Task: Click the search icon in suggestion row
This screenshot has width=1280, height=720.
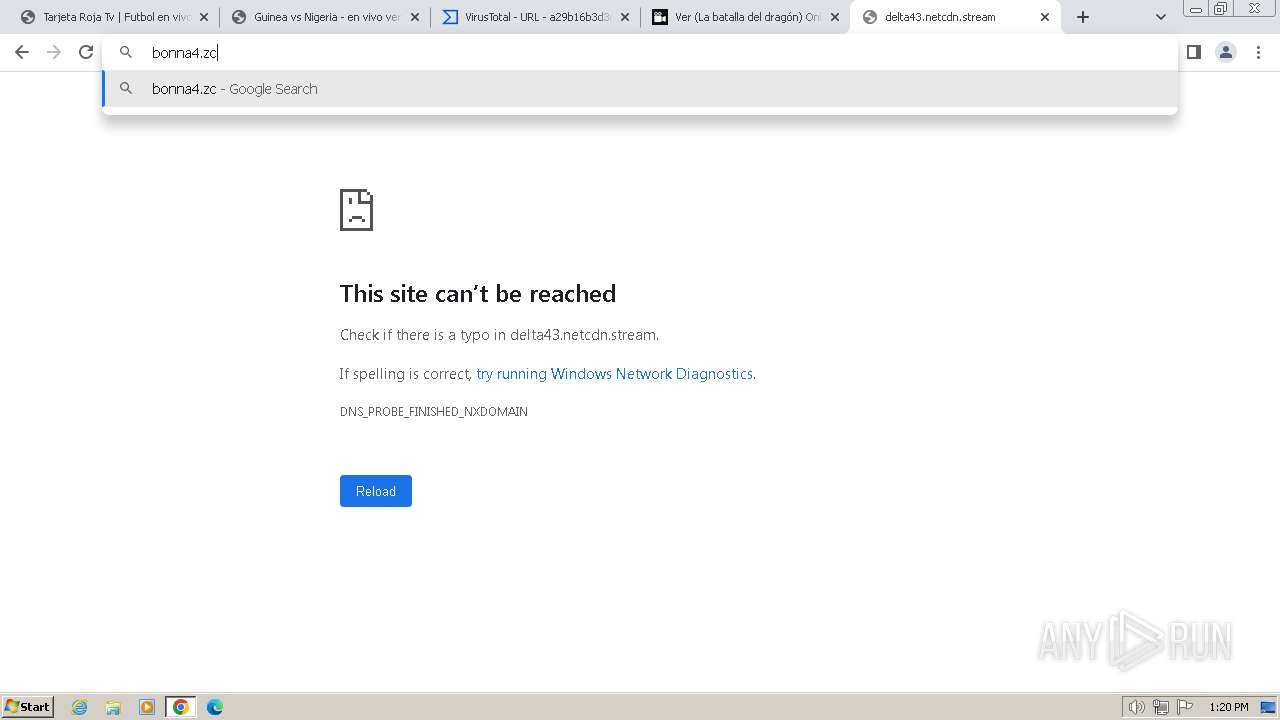Action: coord(126,89)
